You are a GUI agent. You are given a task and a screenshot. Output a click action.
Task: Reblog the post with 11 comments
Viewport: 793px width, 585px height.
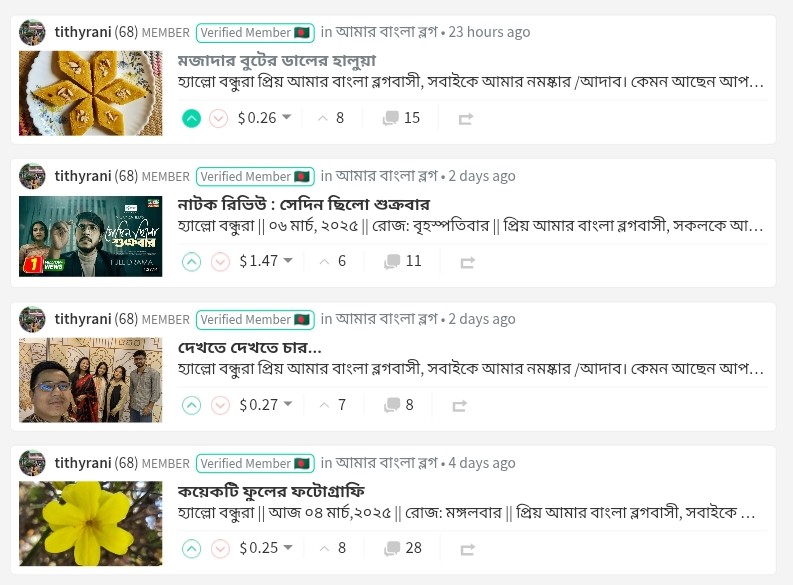pos(468,262)
